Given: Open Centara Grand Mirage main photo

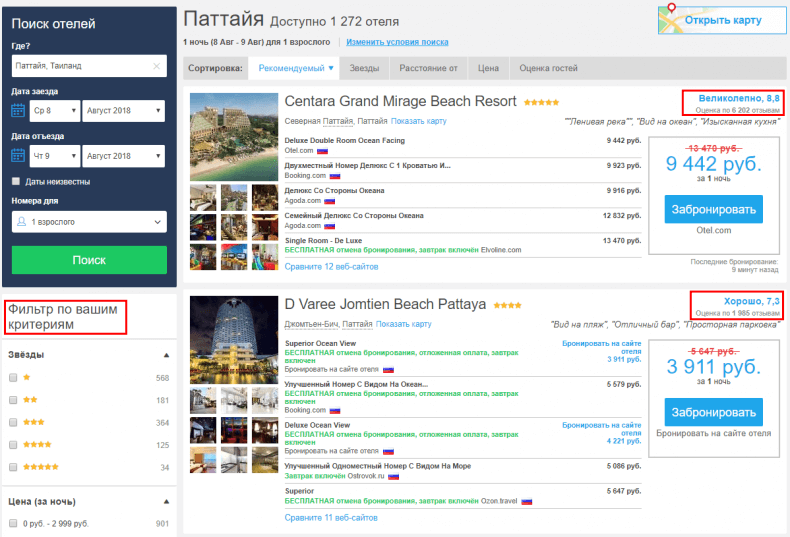Looking at the screenshot, I should coord(234,137).
